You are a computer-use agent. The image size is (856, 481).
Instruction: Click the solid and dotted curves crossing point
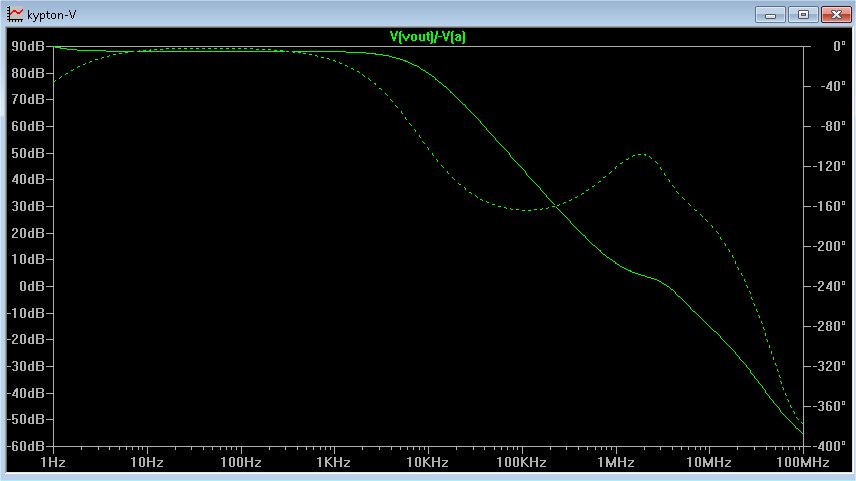pyautogui.click(x=555, y=206)
